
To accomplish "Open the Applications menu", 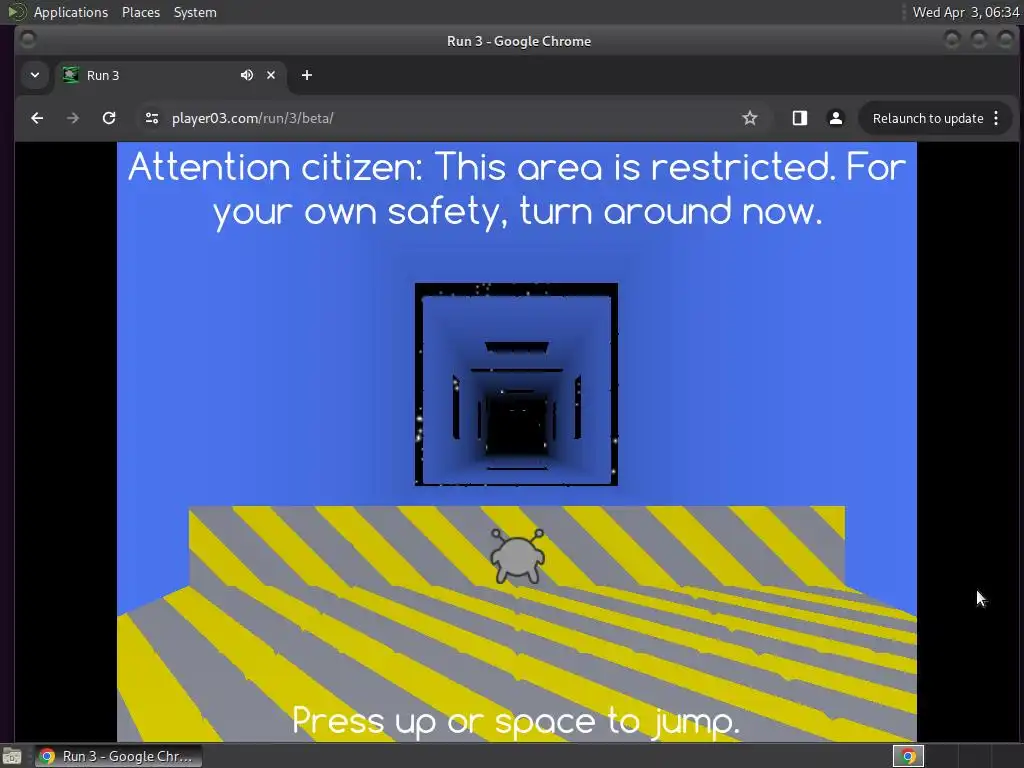I will [x=71, y=12].
